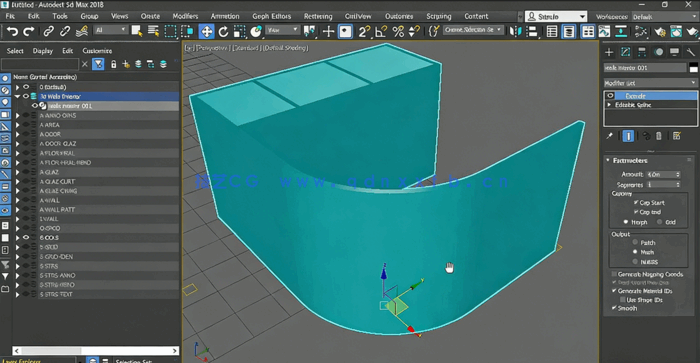Viewport: 700px width, 363px height.
Task: Click the Default Shading viewport label
Action: tap(286, 48)
